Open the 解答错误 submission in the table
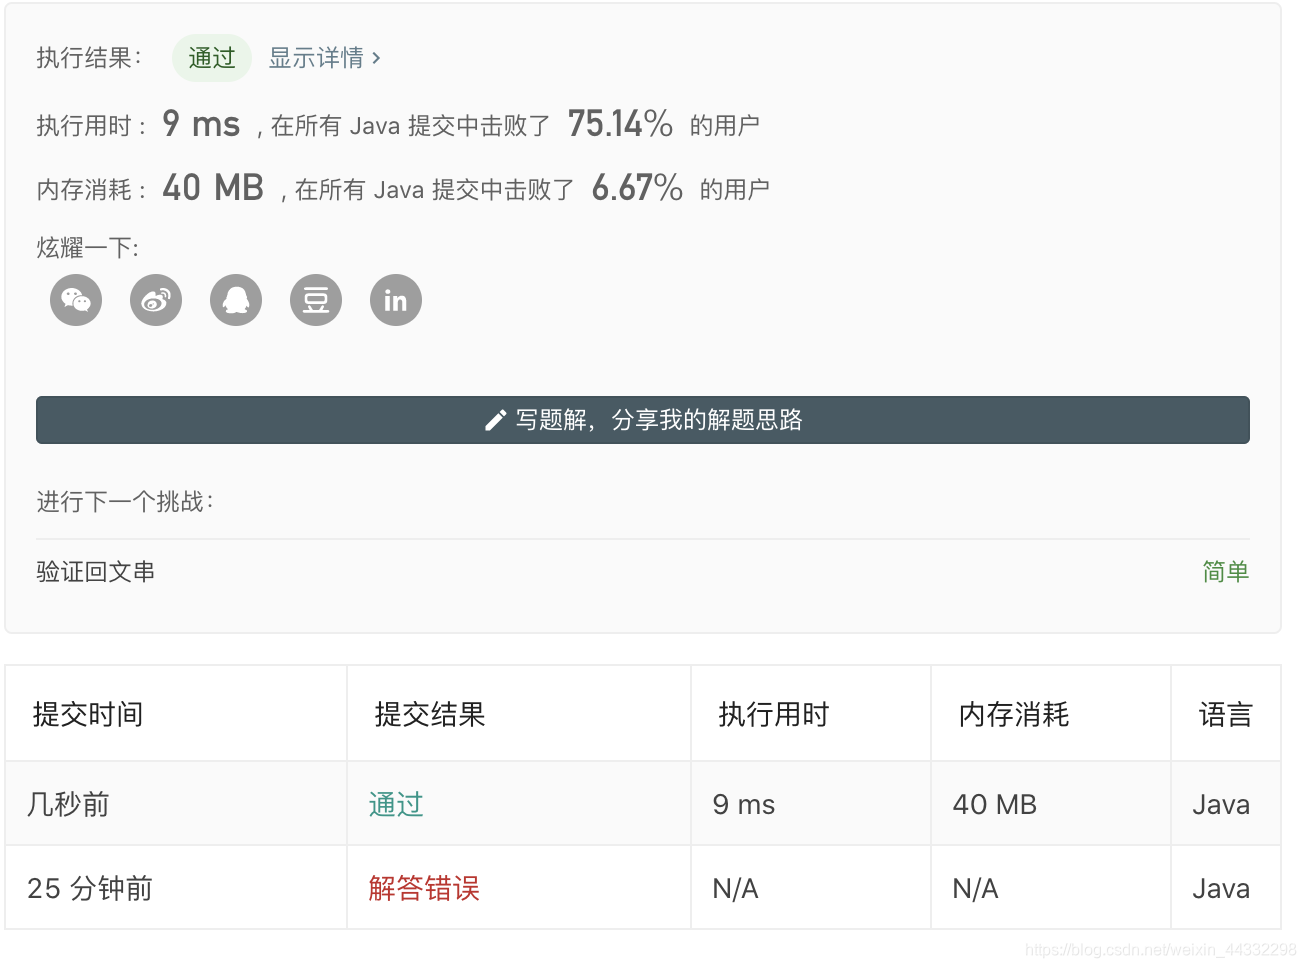This screenshot has height=968, width=1306. [424, 888]
